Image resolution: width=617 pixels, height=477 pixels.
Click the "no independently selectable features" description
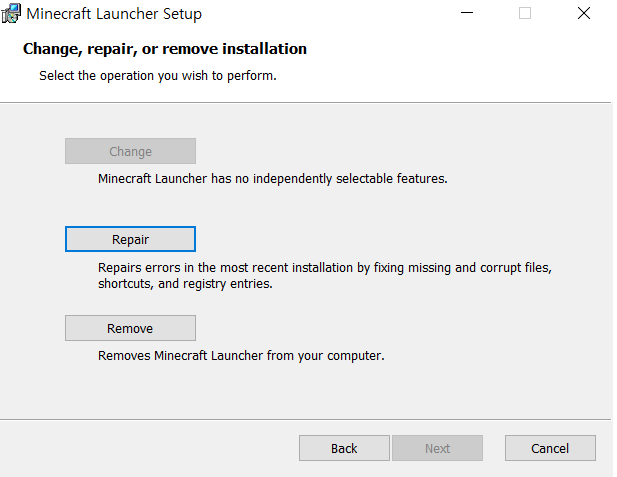(272, 180)
